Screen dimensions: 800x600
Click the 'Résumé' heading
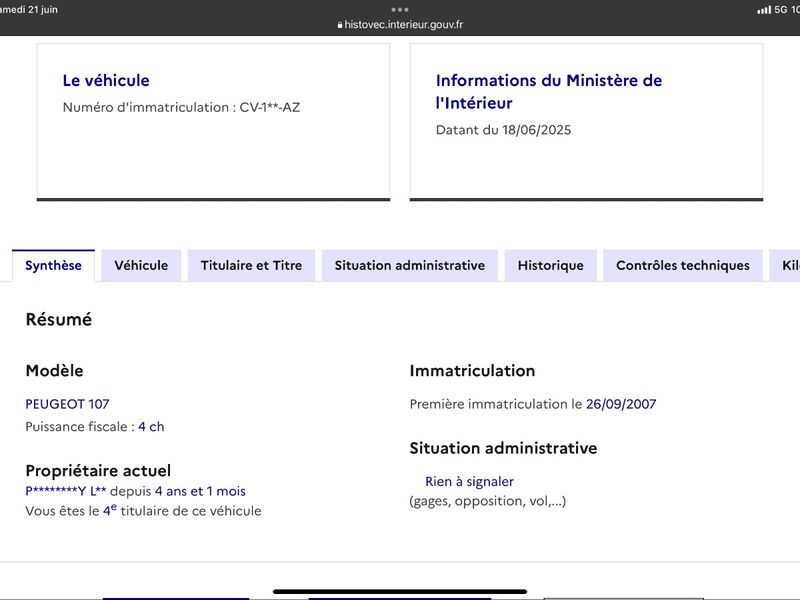(59, 319)
